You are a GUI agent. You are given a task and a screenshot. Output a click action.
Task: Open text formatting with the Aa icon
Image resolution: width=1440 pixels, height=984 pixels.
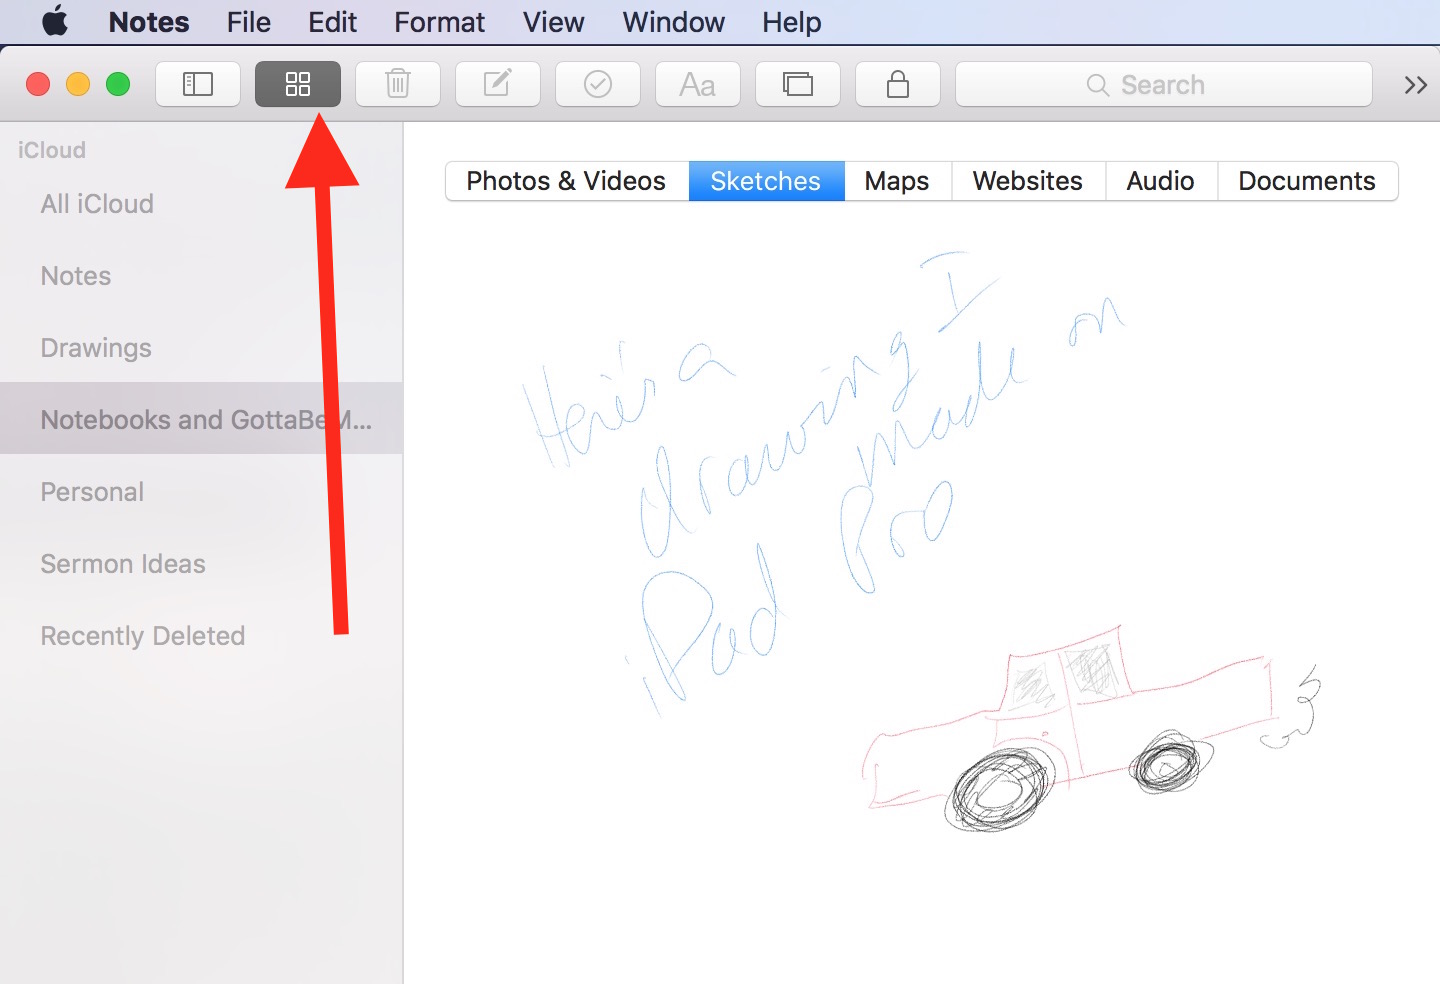coord(697,84)
